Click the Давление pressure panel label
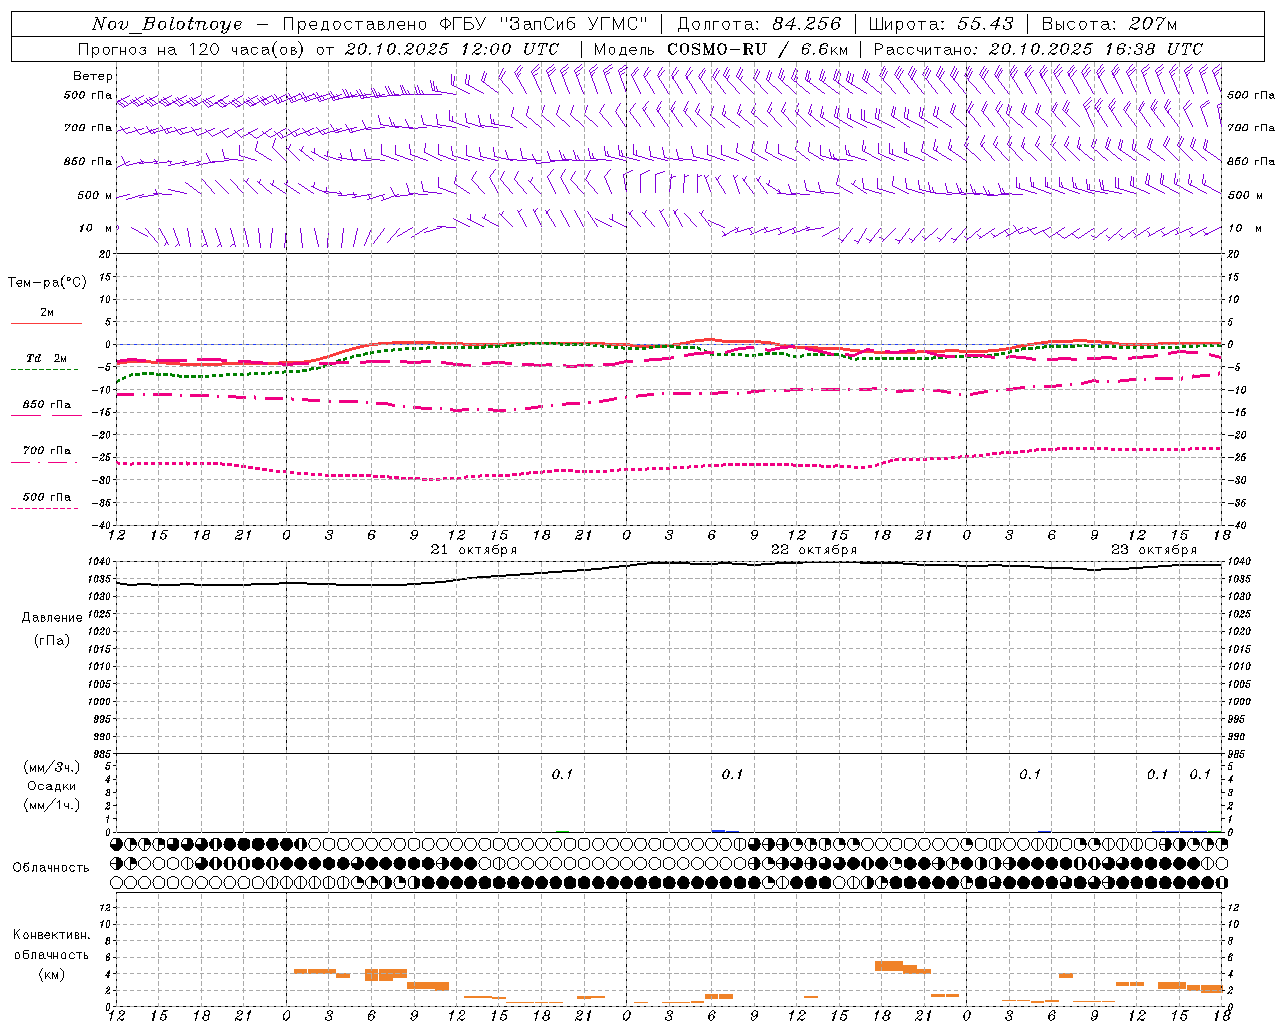This screenshot has height=1024, width=1280. coord(52,618)
